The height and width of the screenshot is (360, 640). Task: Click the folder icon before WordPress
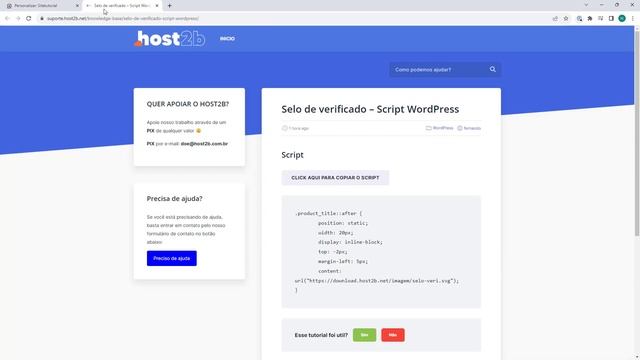429,128
